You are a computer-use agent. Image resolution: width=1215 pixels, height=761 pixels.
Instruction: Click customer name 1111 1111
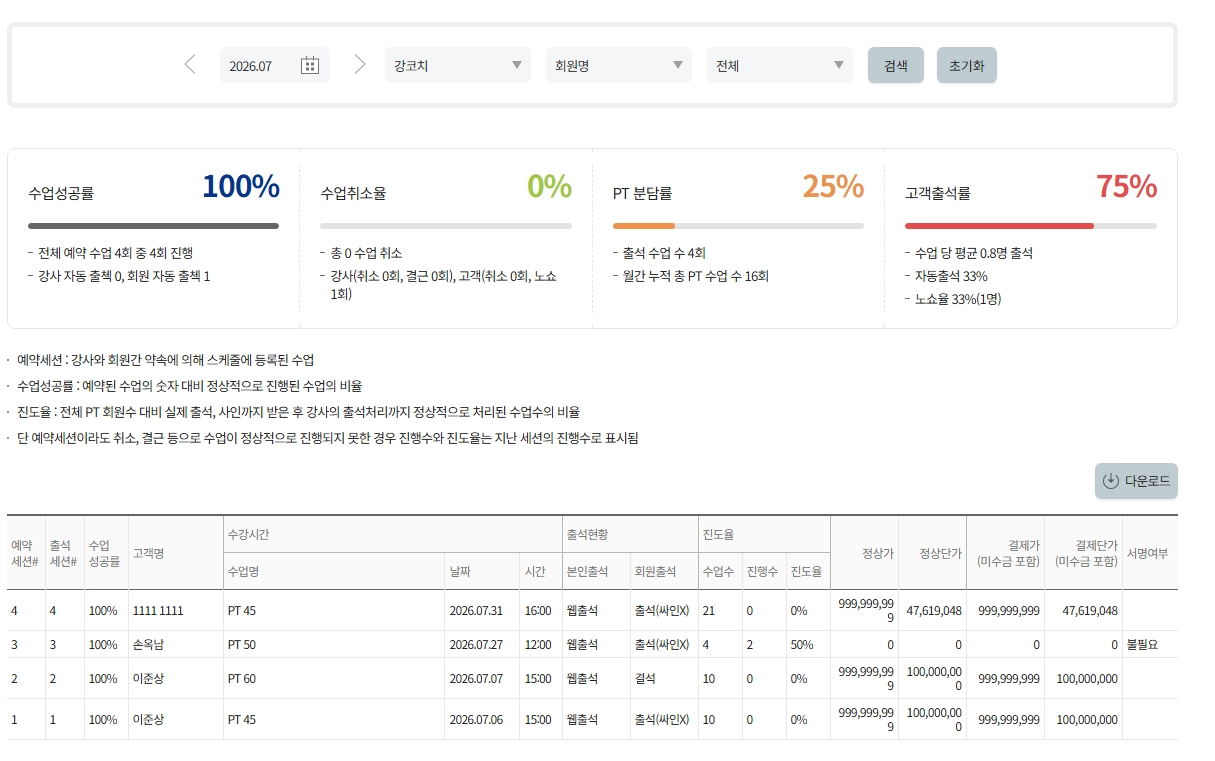tap(158, 610)
